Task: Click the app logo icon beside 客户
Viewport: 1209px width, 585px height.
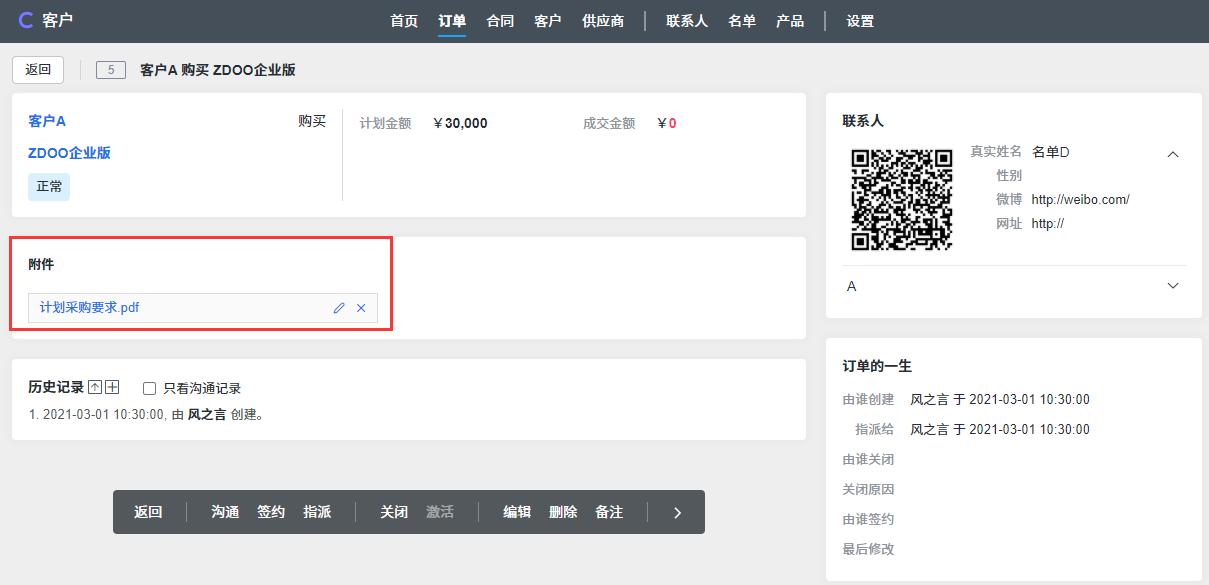Action: (x=26, y=20)
